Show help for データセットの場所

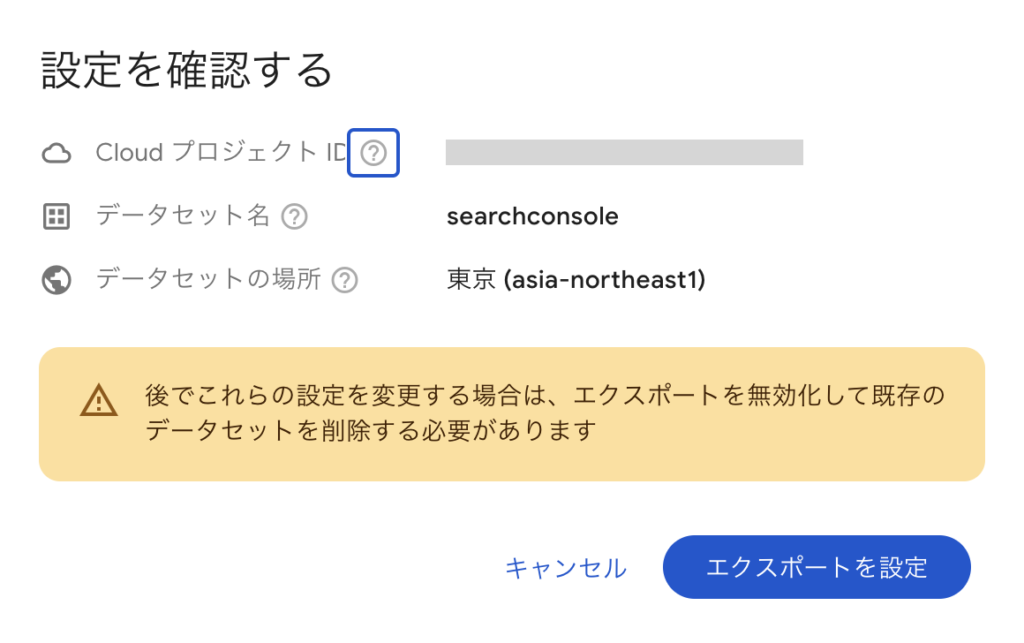point(345,280)
